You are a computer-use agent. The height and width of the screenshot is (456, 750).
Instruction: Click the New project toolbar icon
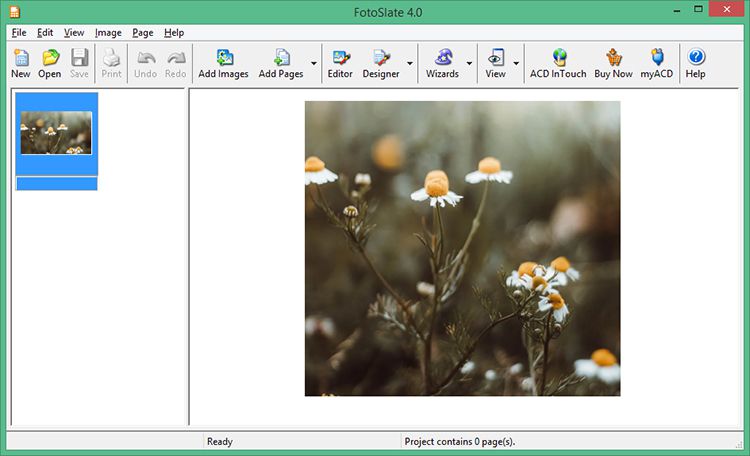pos(21,63)
